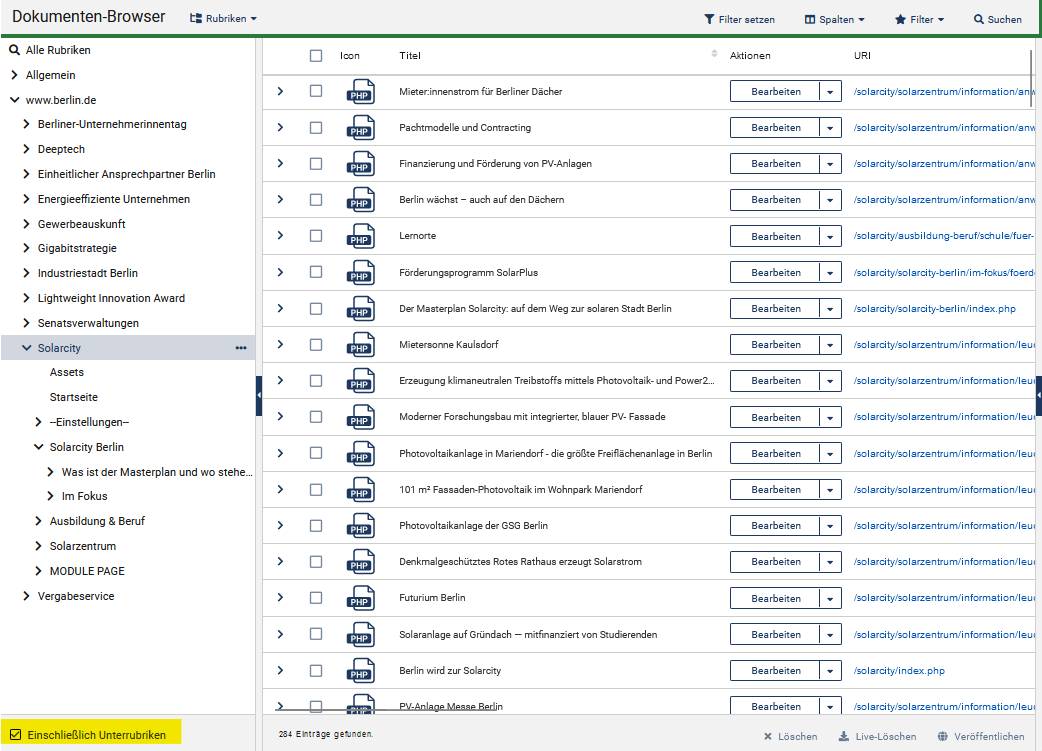Select the checkbox for Pachtmodelle und Contracting
Image resolution: width=1042 pixels, height=751 pixels.
316,127
